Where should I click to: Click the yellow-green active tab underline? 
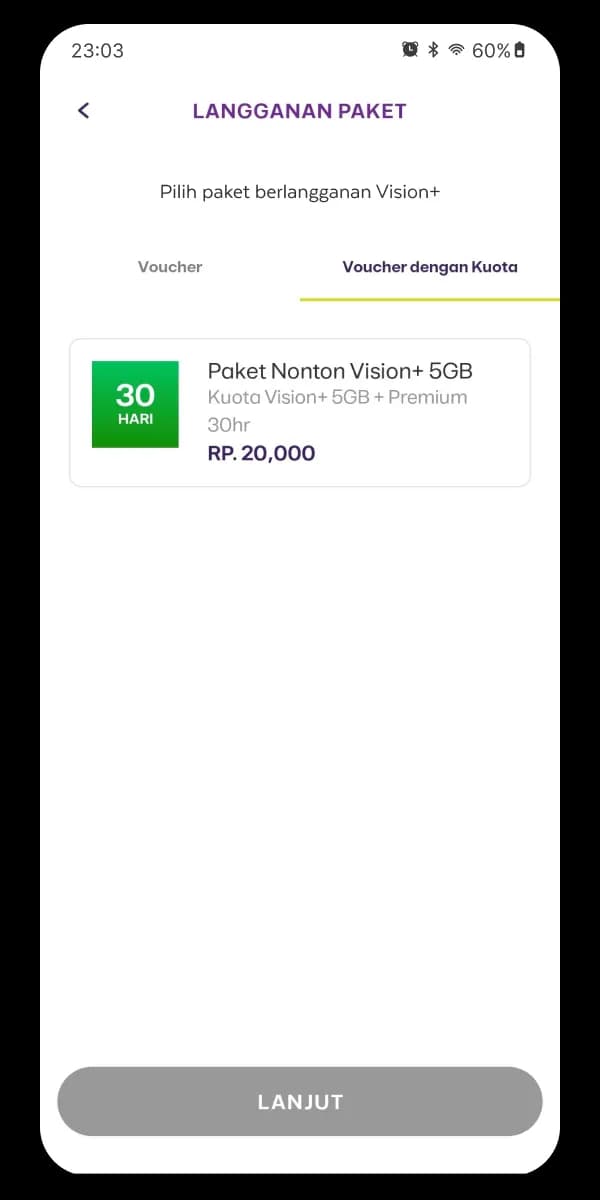click(430, 299)
